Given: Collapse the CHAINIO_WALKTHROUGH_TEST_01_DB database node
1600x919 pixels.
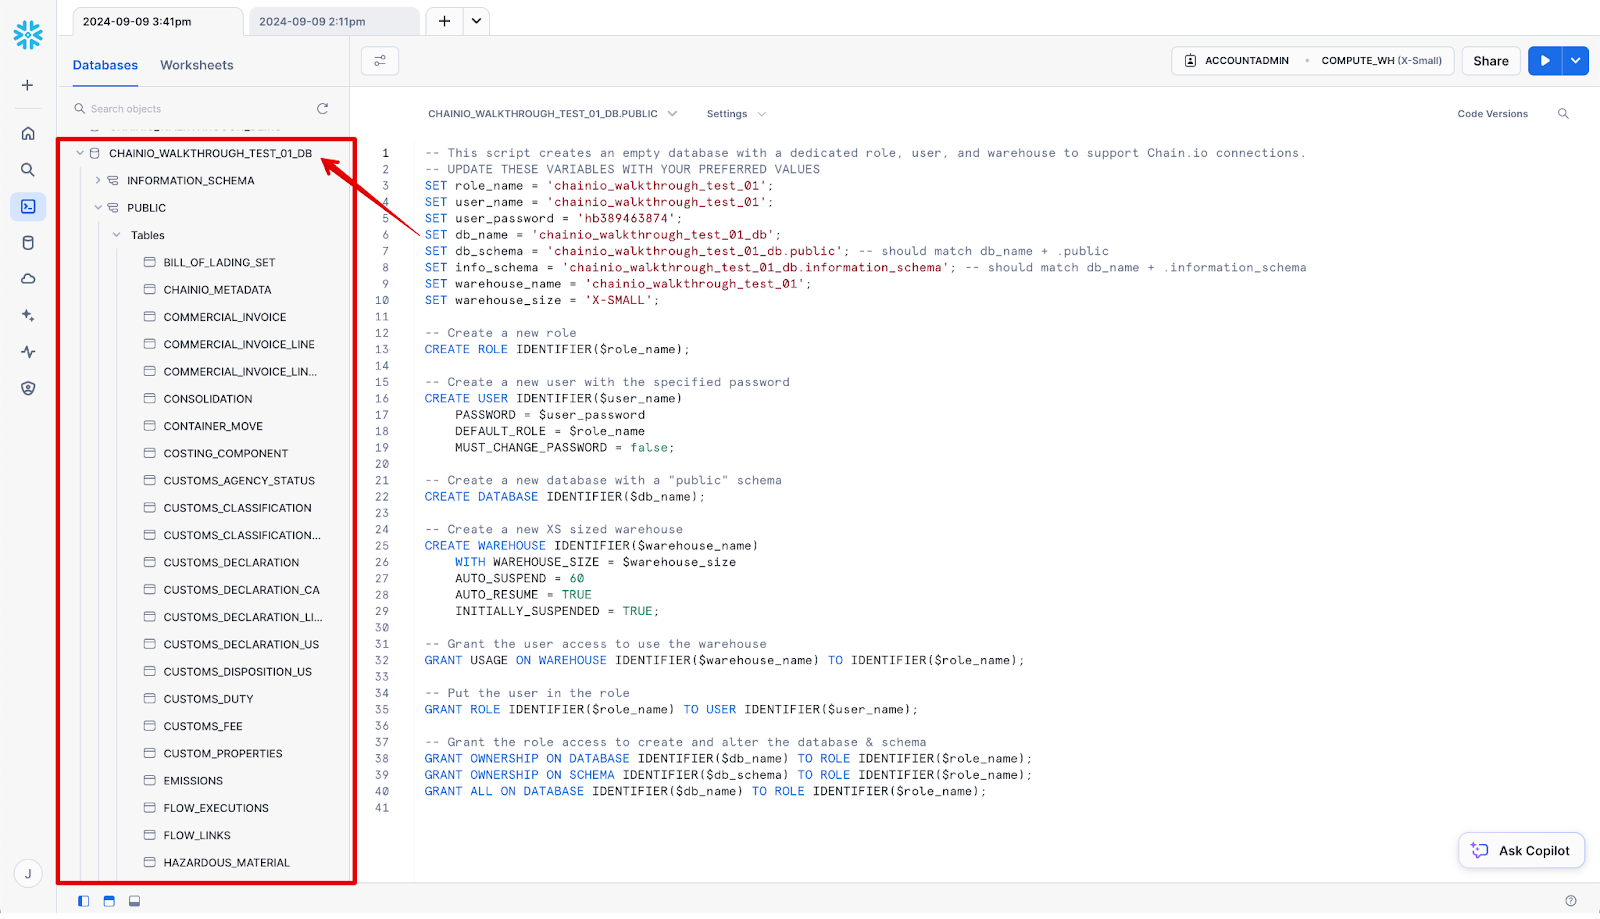Looking at the screenshot, I should click(x=80, y=153).
